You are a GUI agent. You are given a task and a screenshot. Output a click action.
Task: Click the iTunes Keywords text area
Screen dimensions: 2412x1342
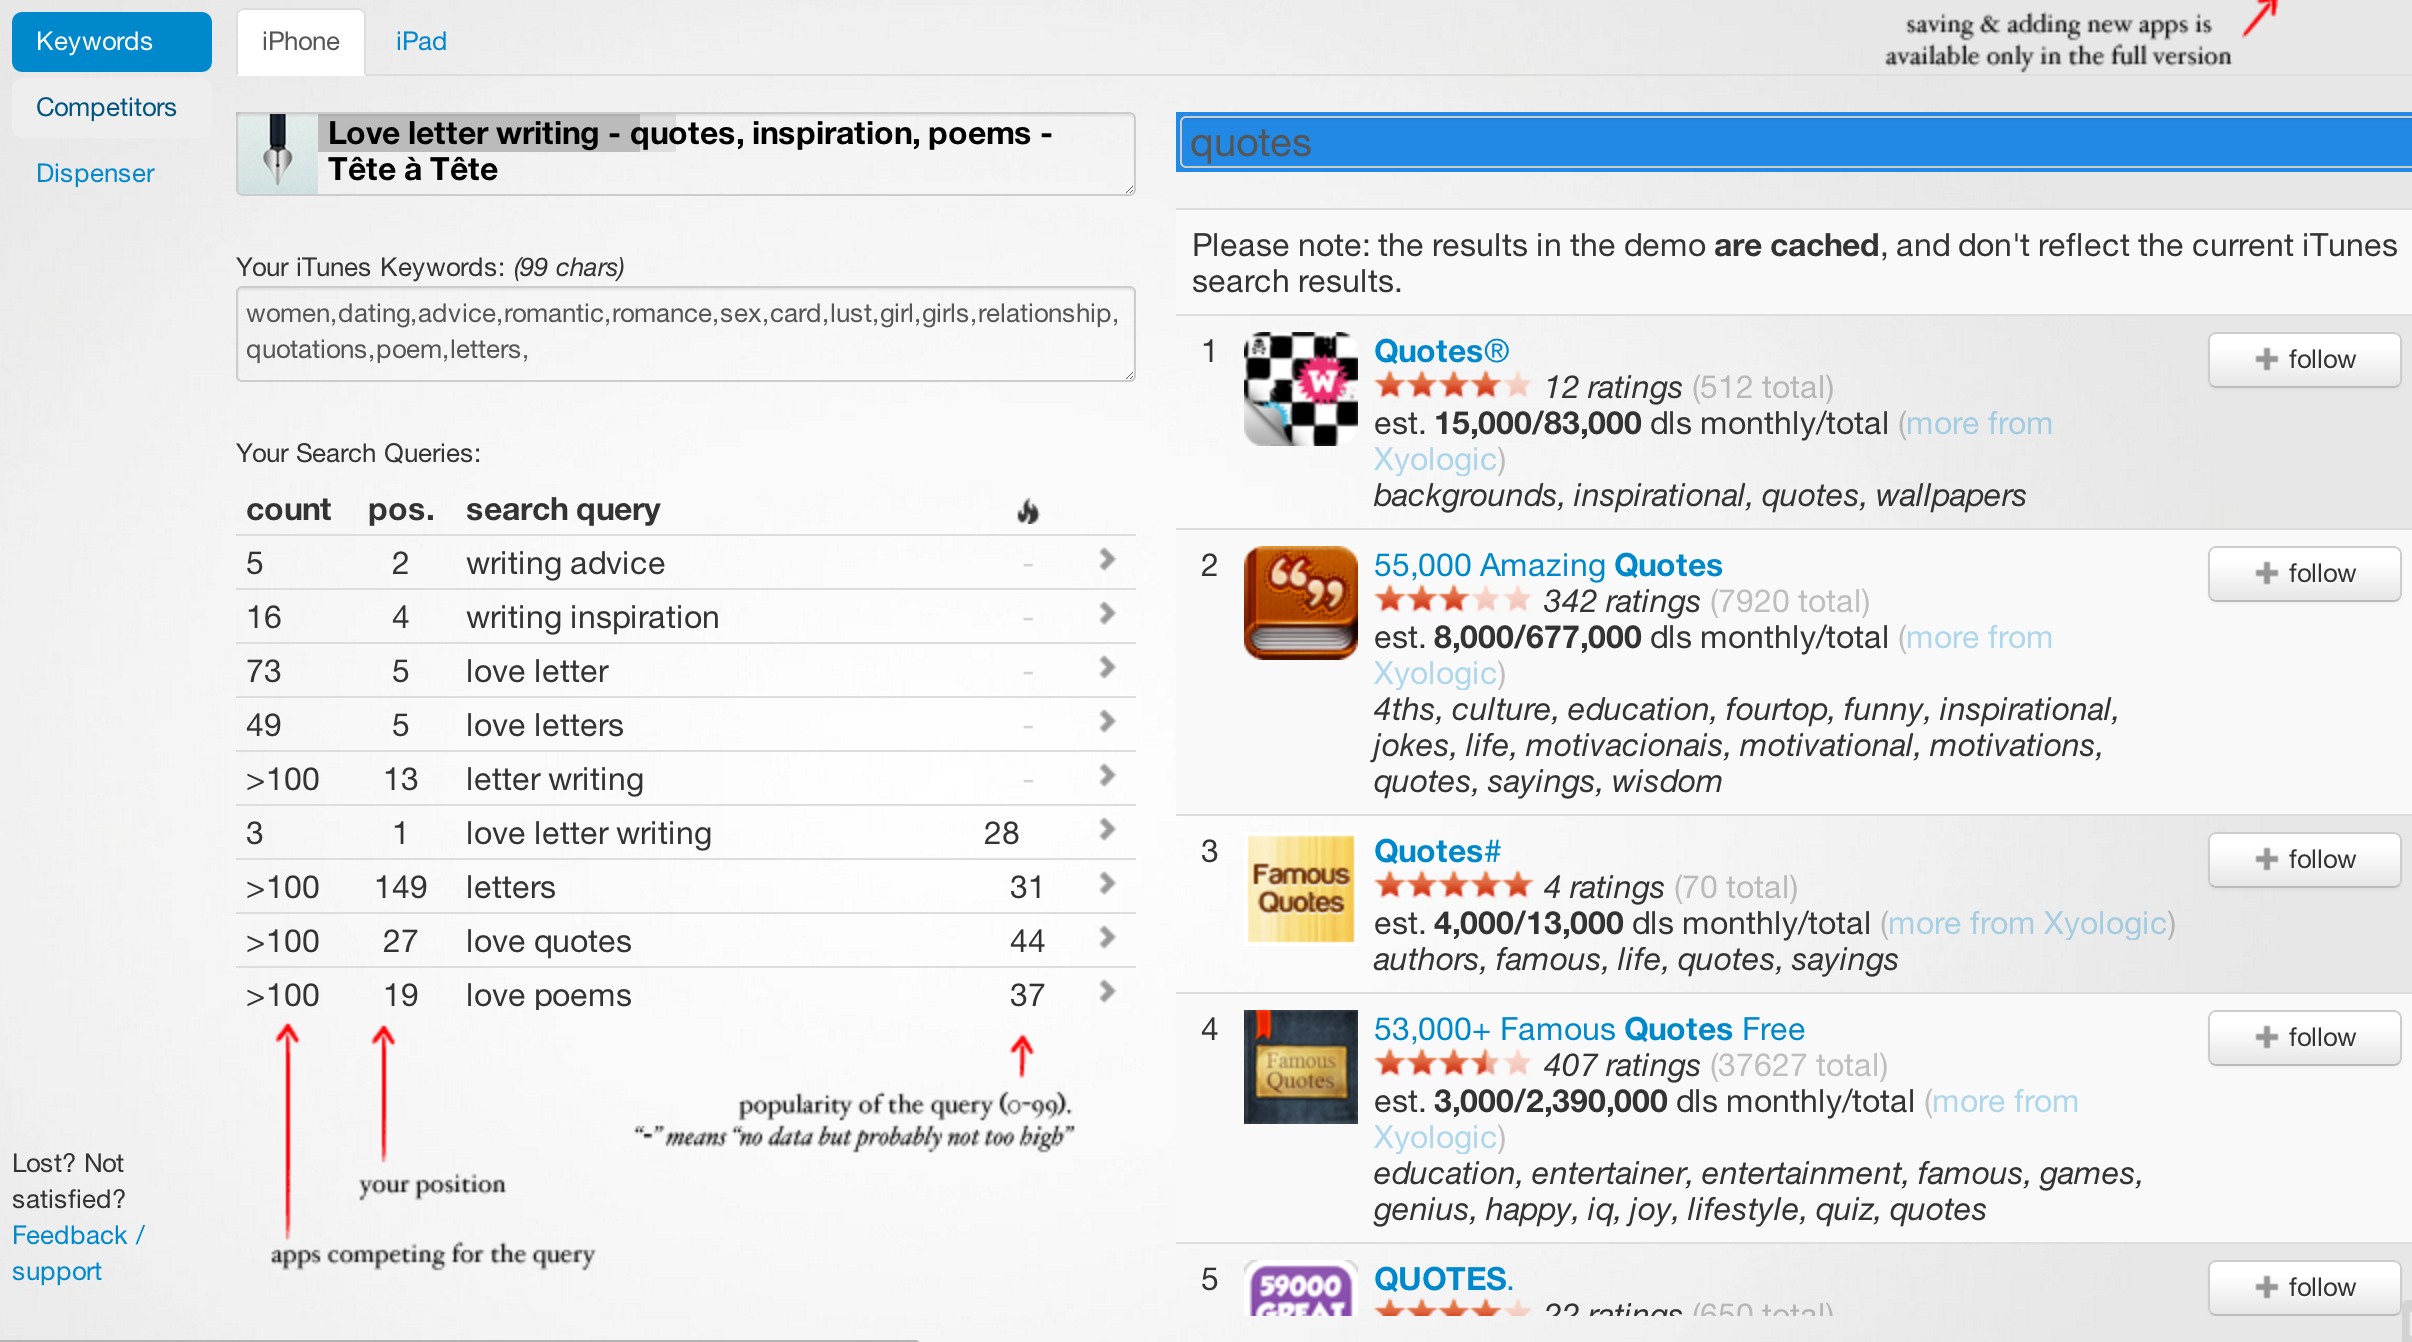685,332
